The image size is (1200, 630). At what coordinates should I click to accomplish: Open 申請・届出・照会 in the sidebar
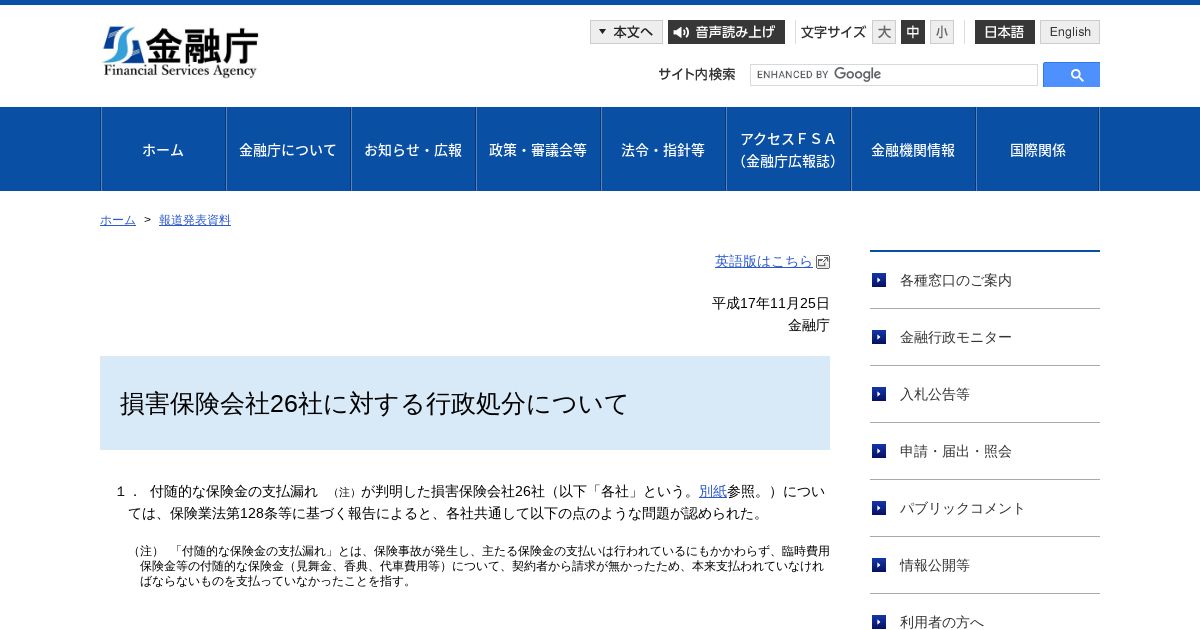(985, 451)
